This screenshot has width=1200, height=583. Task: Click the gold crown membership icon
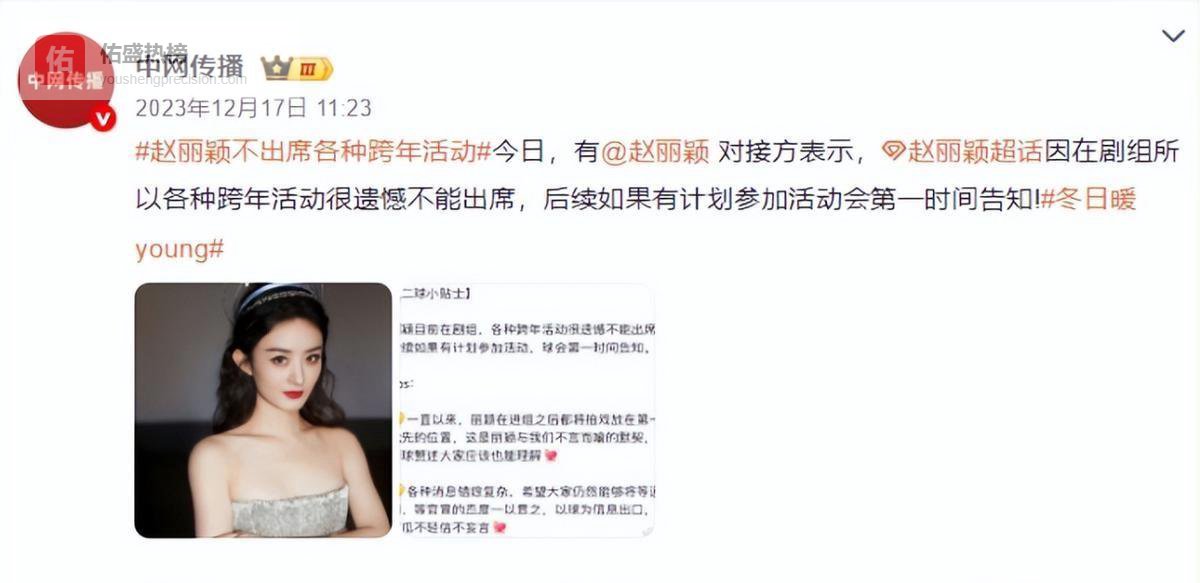(276, 68)
